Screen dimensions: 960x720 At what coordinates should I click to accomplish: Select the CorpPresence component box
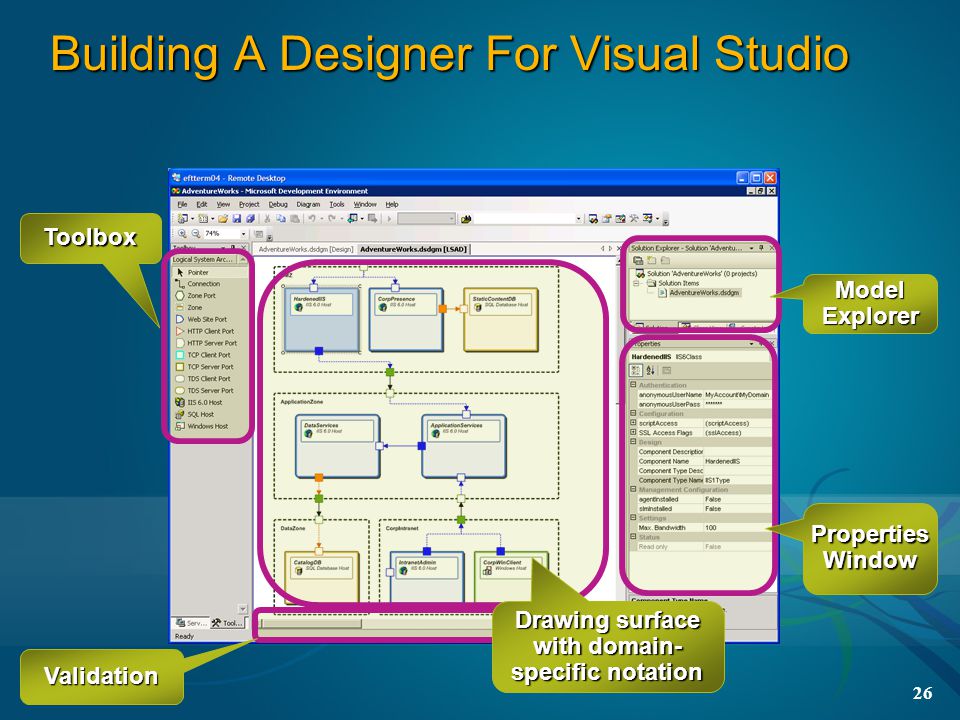point(405,320)
